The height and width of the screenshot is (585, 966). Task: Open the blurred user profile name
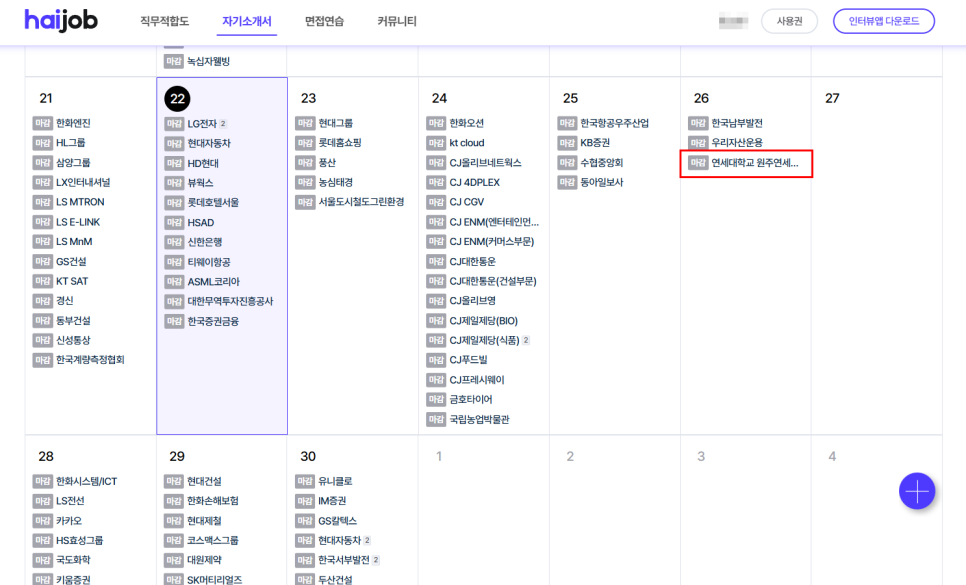(x=733, y=21)
